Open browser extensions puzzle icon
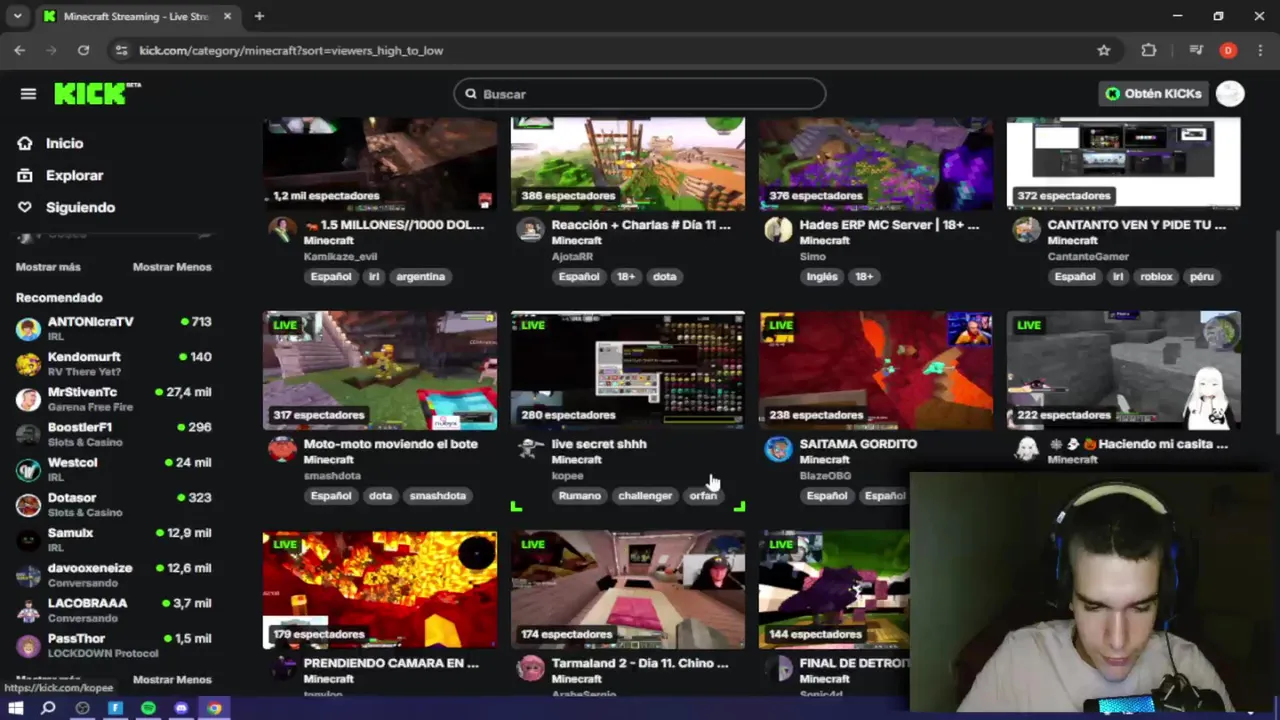The height and width of the screenshot is (720, 1280). [x=1149, y=50]
